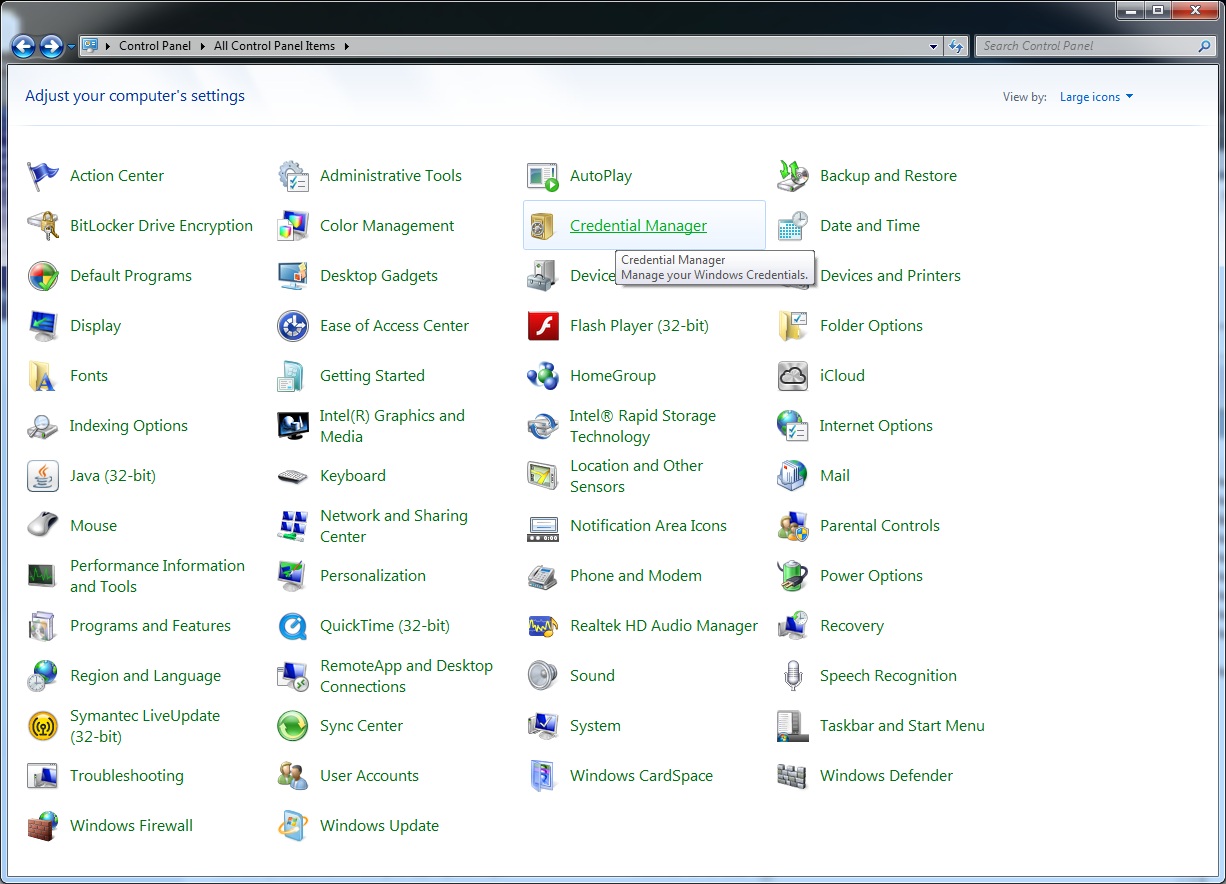This screenshot has width=1226, height=884.
Task: Click the BitLocker Drive Encryption keys icon
Action: coord(42,226)
